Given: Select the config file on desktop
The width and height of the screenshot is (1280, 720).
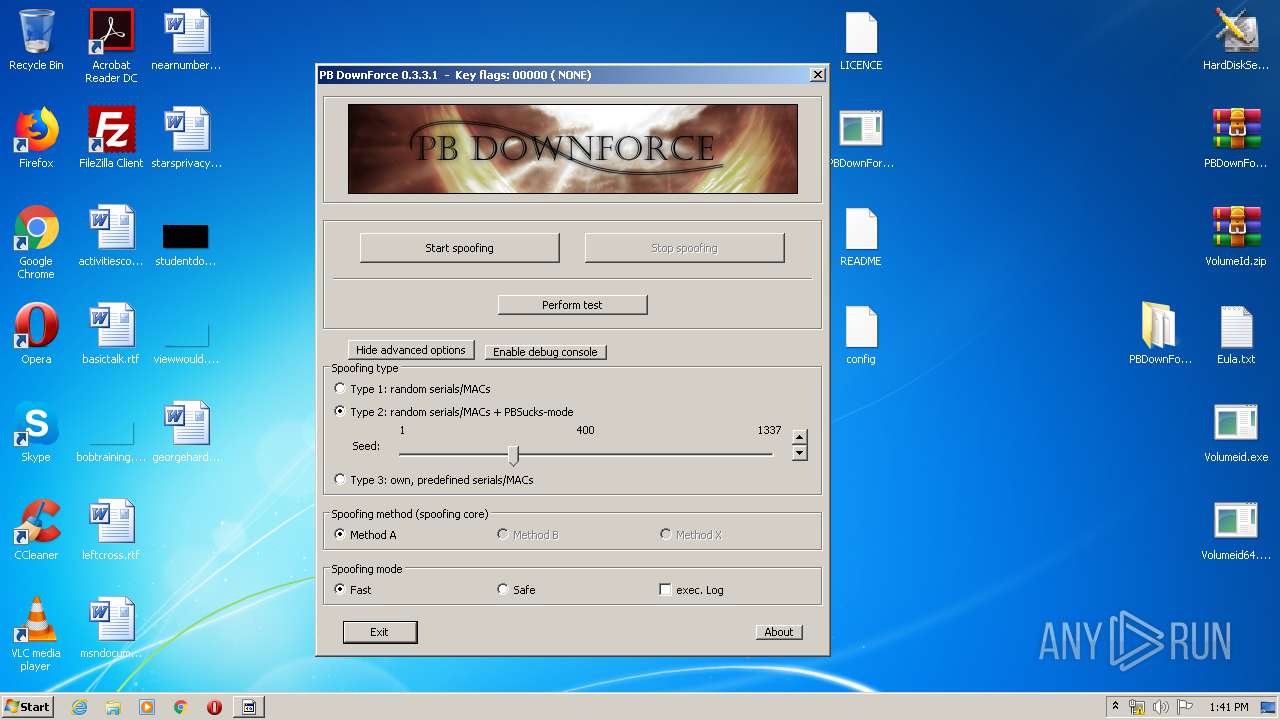Looking at the screenshot, I should tap(861, 334).
